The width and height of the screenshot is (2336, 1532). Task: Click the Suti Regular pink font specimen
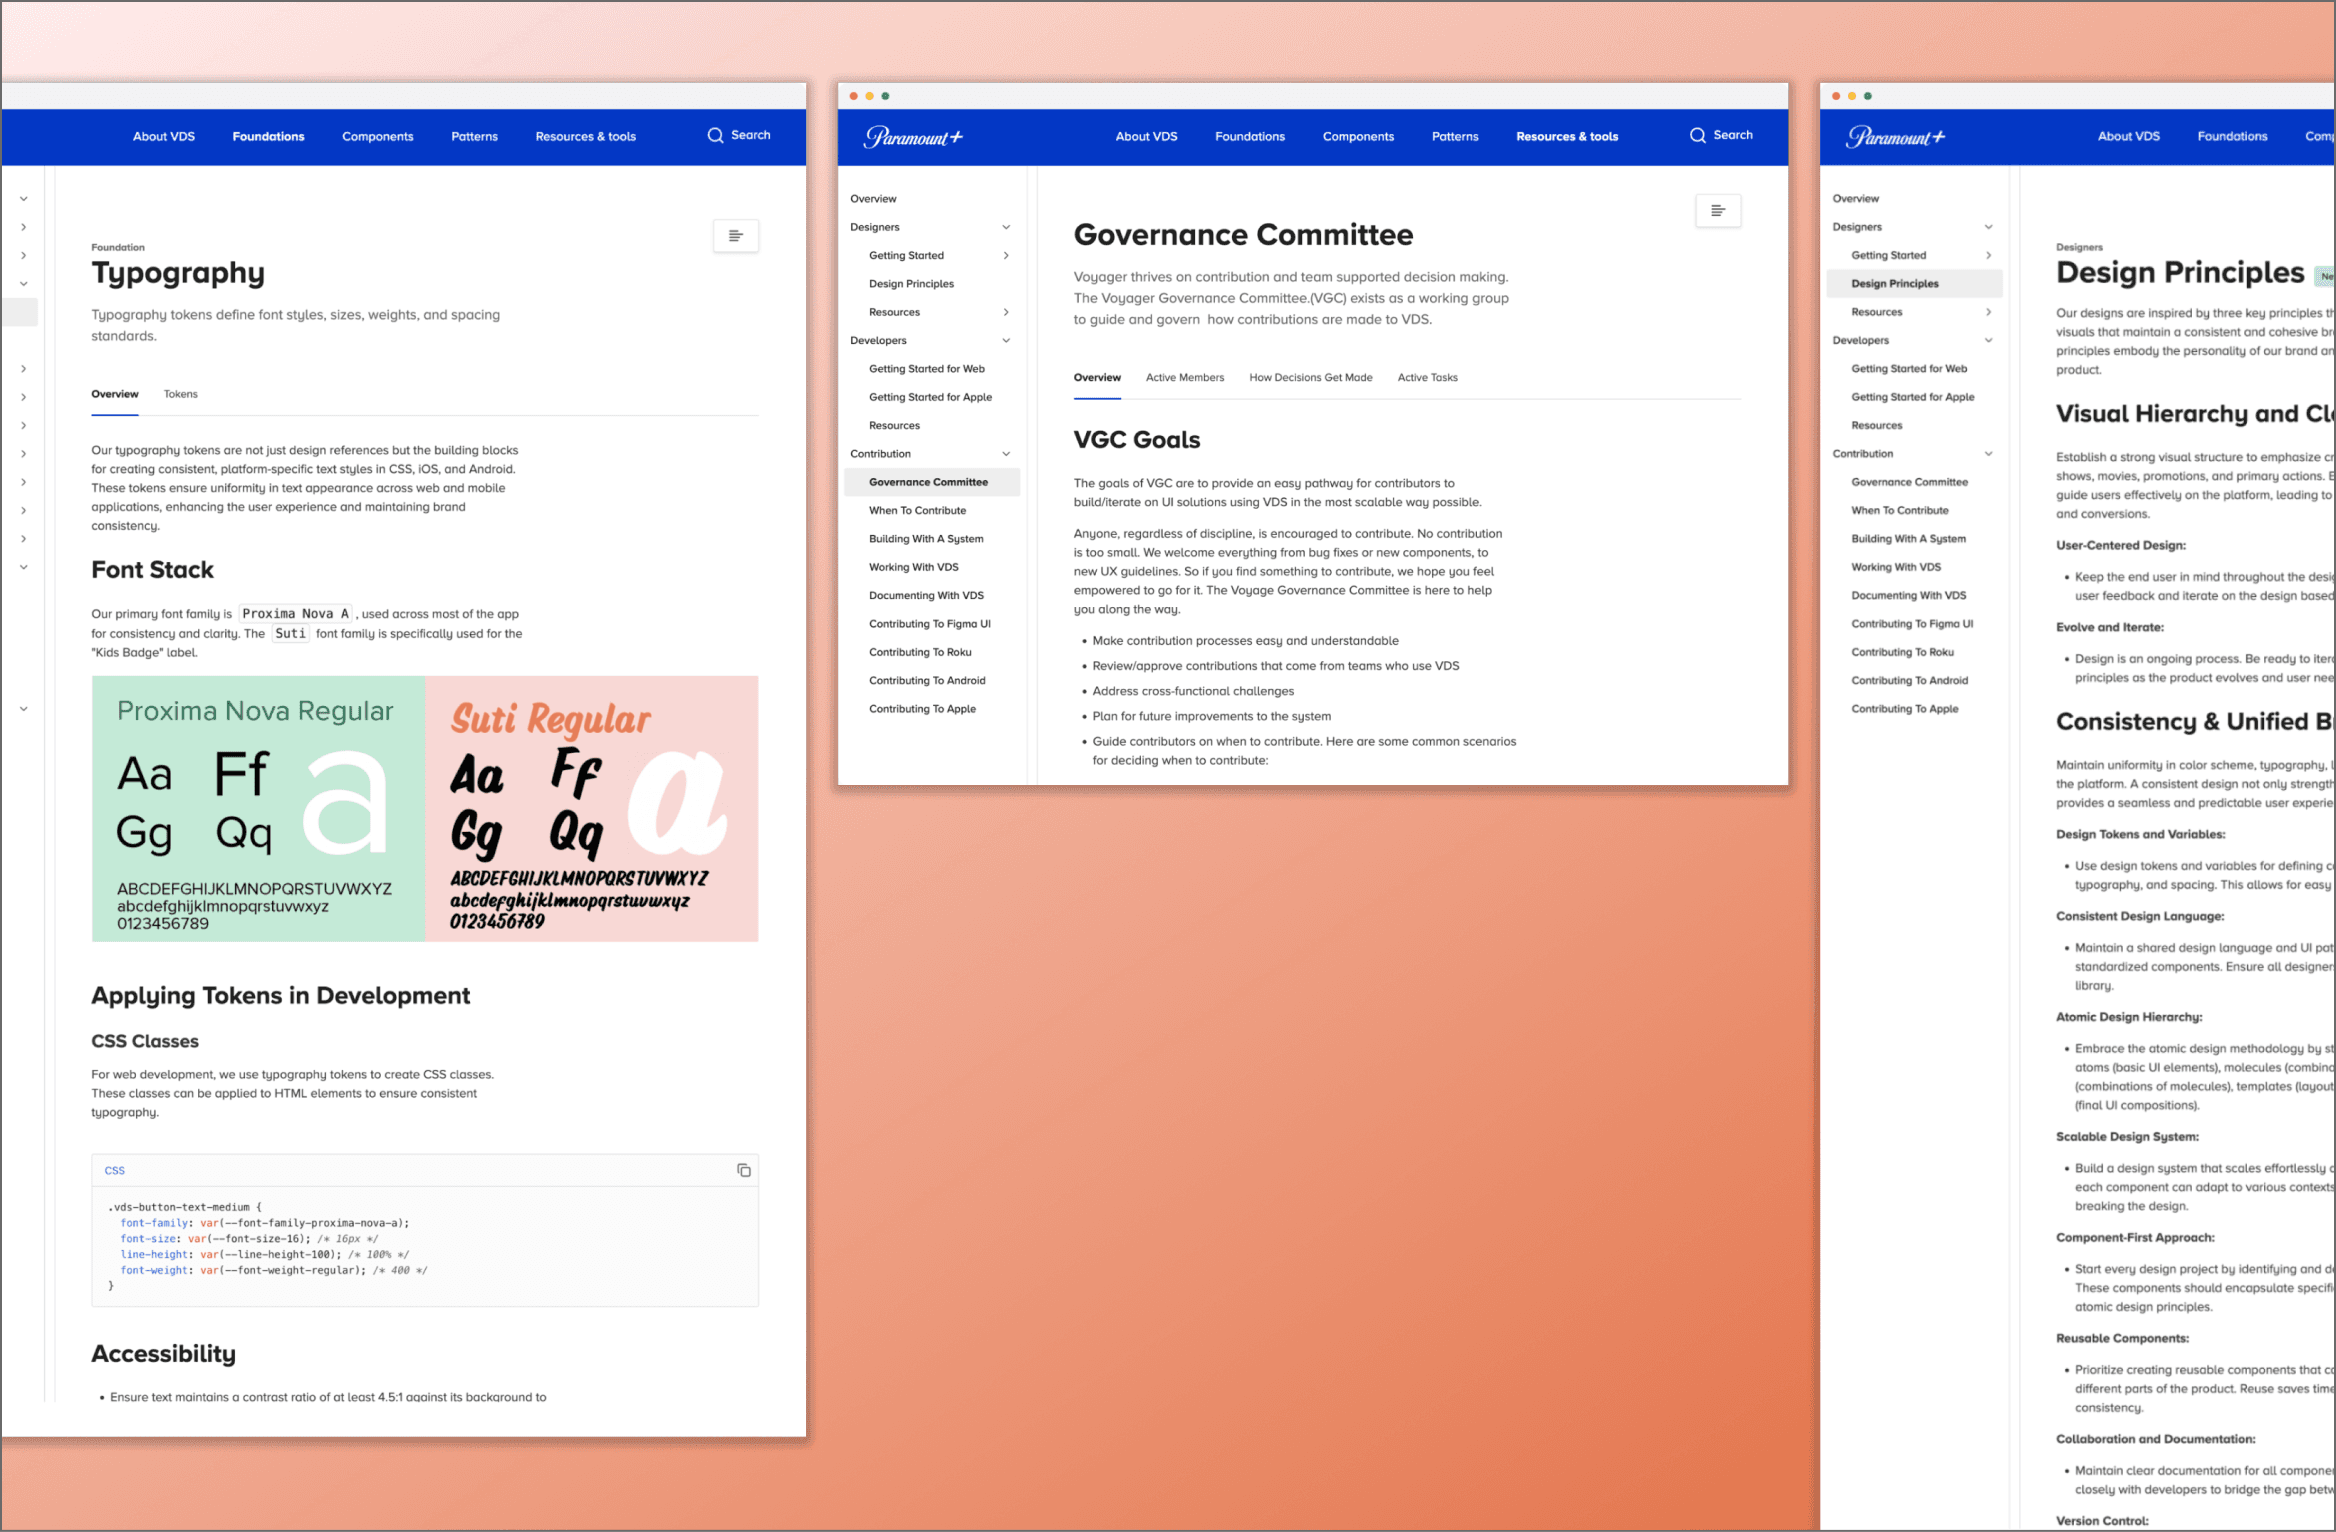point(591,808)
